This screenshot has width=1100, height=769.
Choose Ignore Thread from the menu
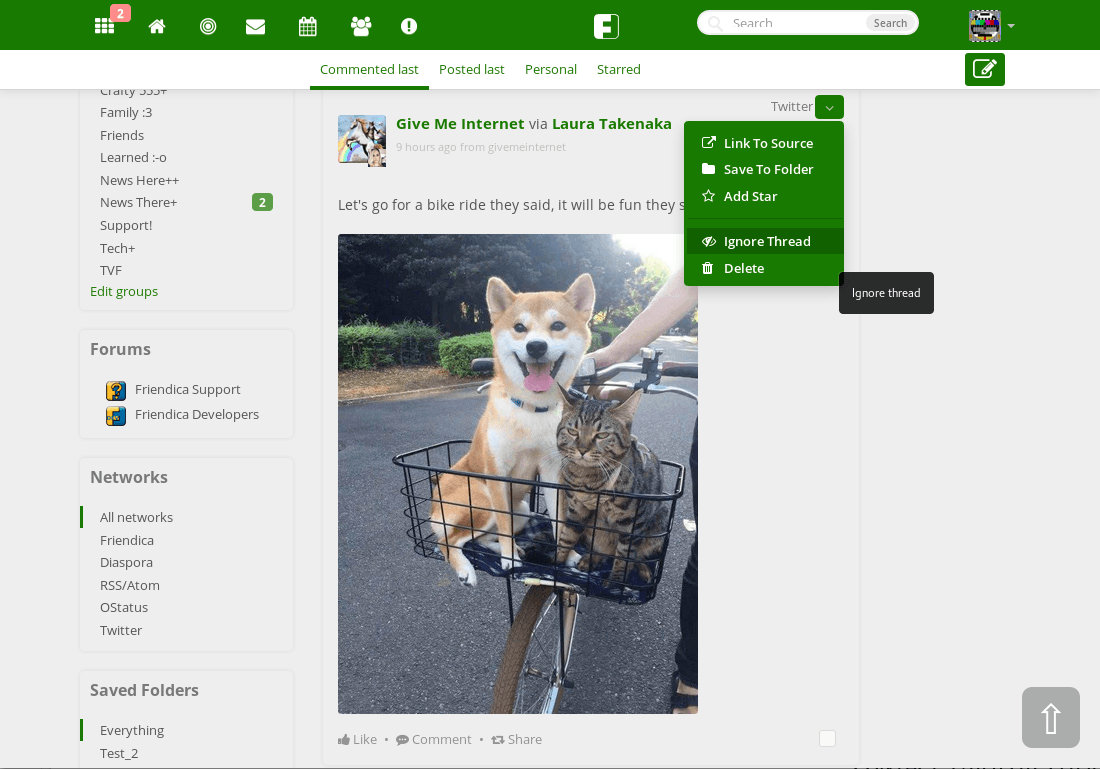(x=767, y=241)
